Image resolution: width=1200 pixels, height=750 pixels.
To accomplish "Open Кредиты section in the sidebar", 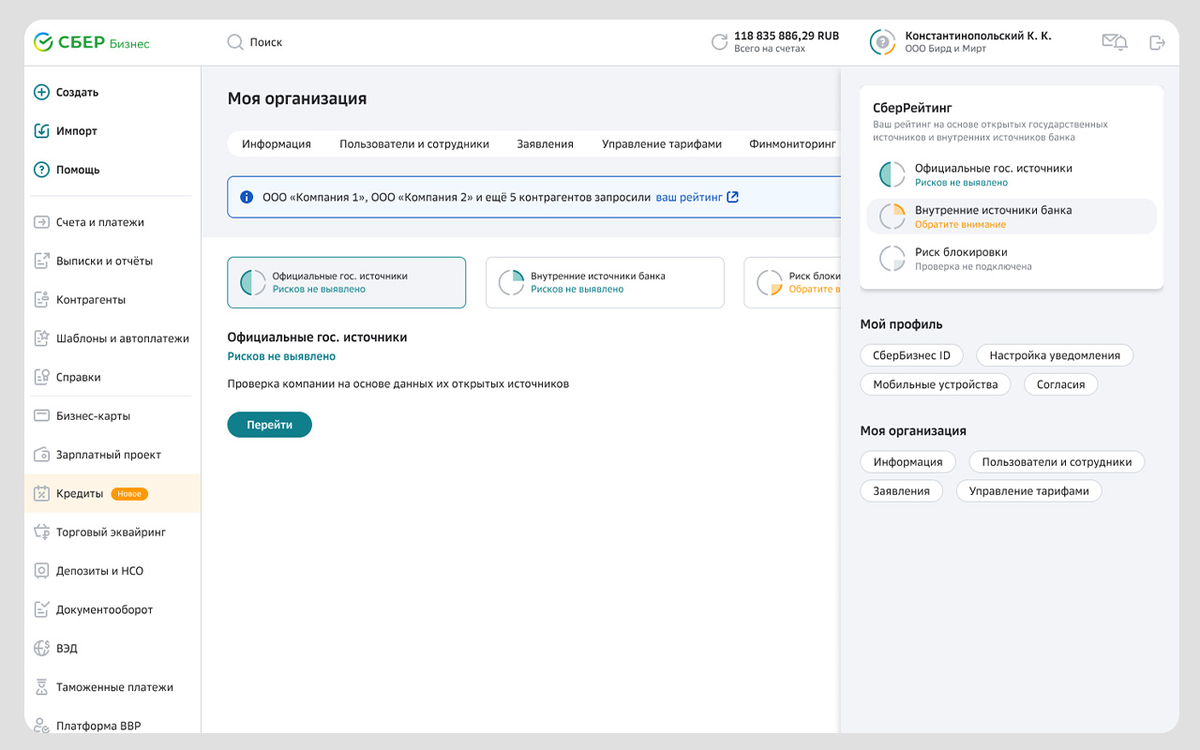I will (112, 493).
